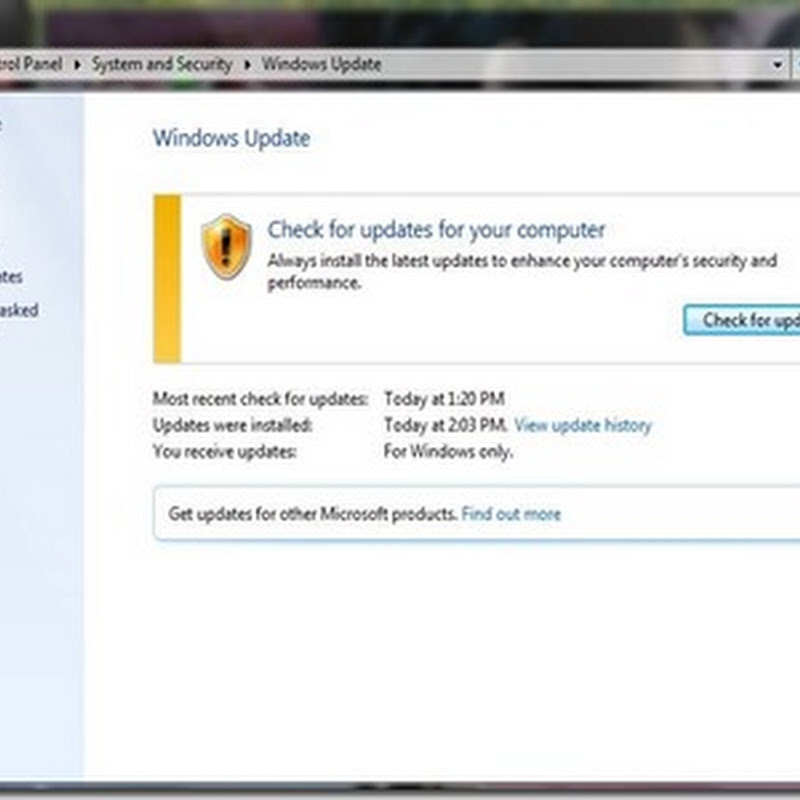Click 'Most recent check for updates:' label
This screenshot has height=800, width=800.
point(260,398)
